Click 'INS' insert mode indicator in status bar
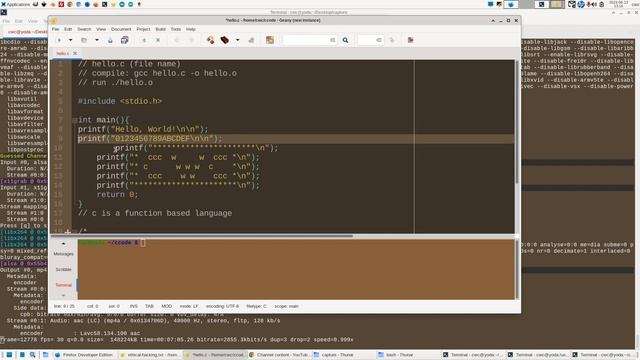Viewport: 640px width, 360px height. pos(133,306)
